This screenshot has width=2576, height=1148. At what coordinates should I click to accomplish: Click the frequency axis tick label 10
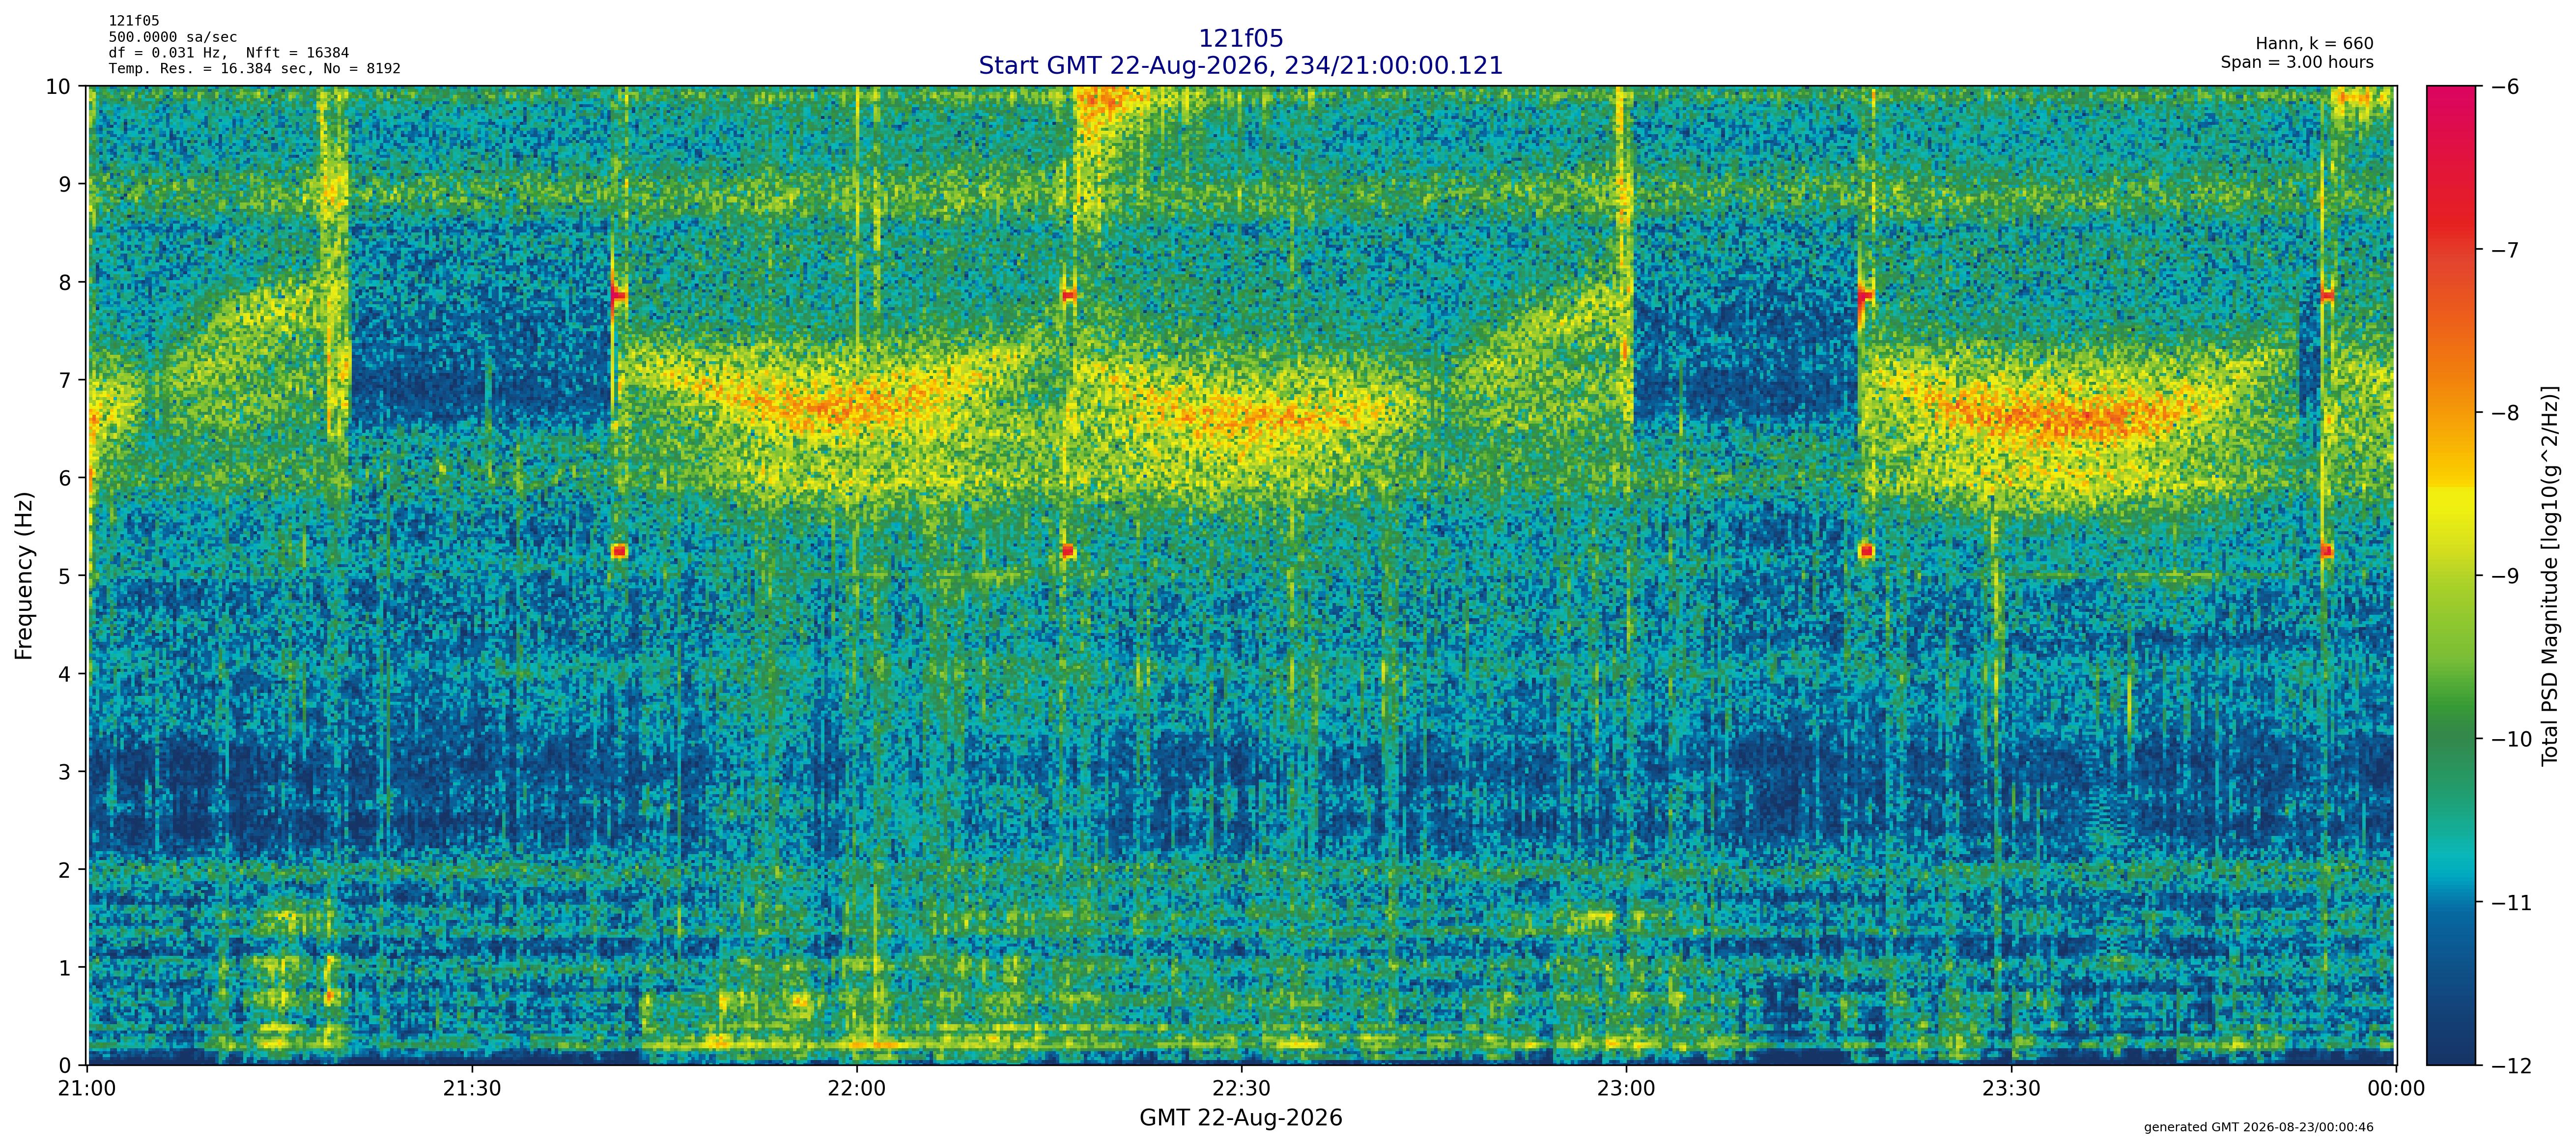pyautogui.click(x=59, y=87)
